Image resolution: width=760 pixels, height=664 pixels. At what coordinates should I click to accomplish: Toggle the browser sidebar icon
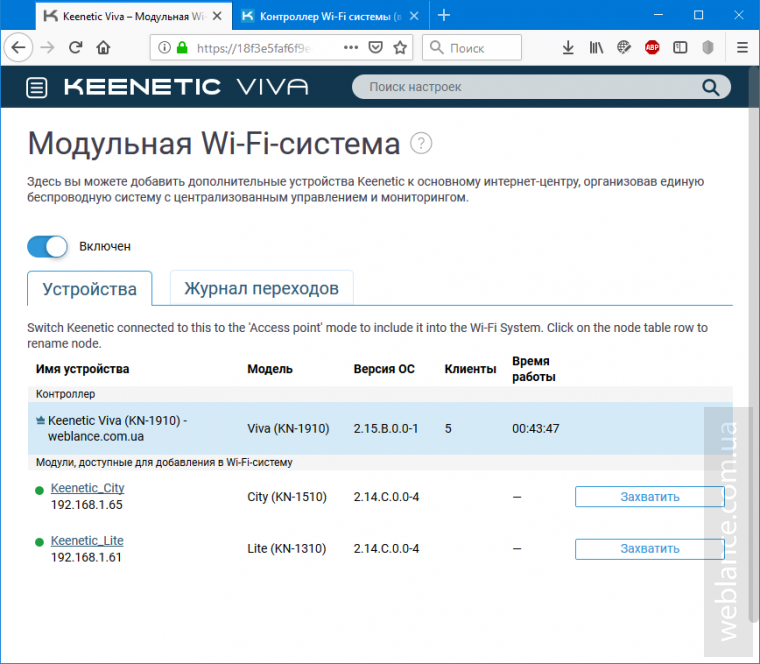pos(680,47)
